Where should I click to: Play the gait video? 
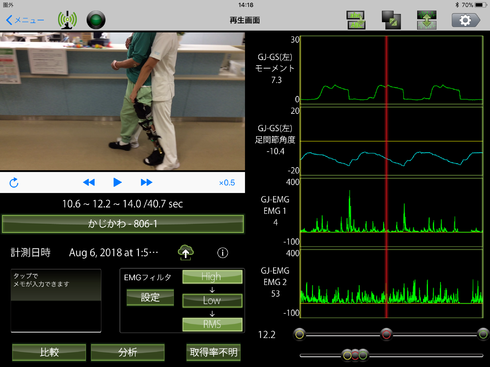(117, 182)
